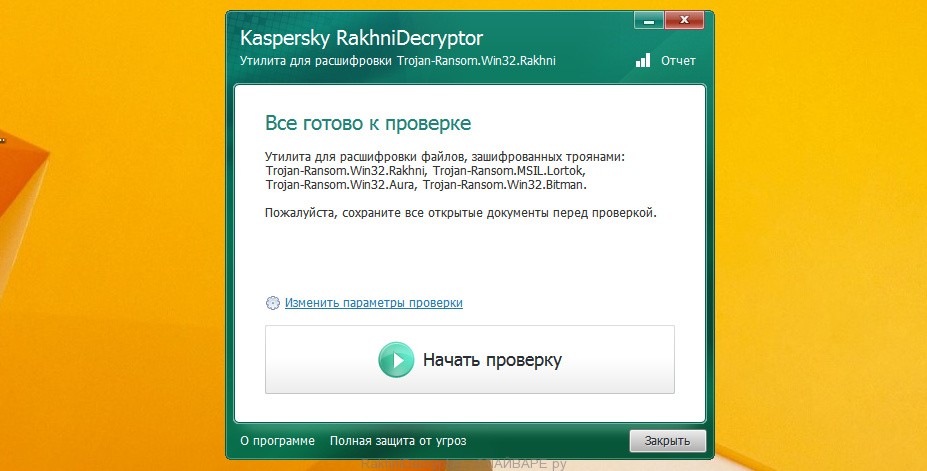Click the report bar-chart icon
Viewport: 927px width, 471px height.
(643, 60)
